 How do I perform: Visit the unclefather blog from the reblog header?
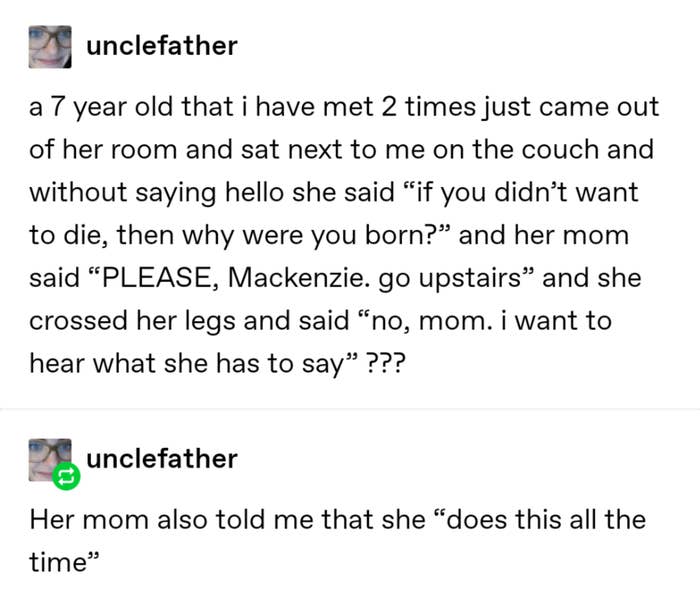point(162,459)
